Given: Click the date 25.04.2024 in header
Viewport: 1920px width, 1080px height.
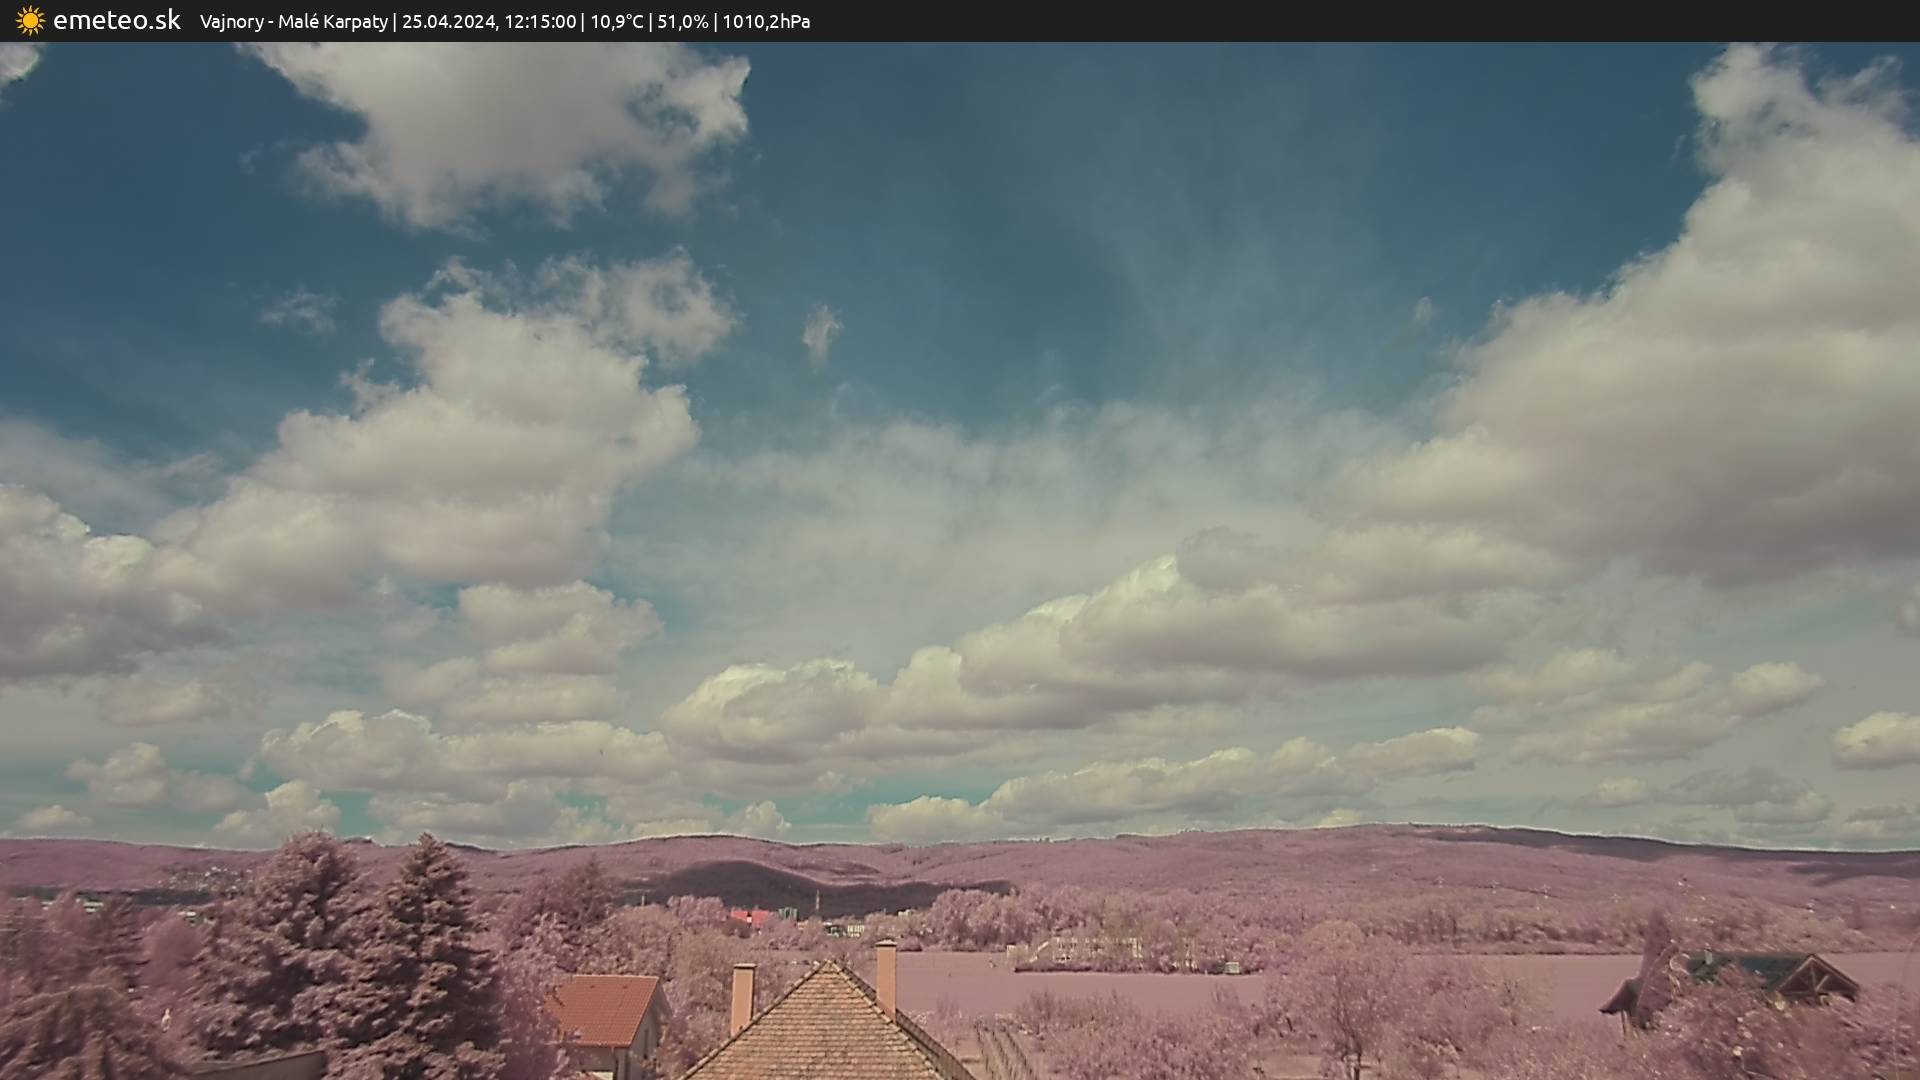Looking at the screenshot, I should click(448, 21).
